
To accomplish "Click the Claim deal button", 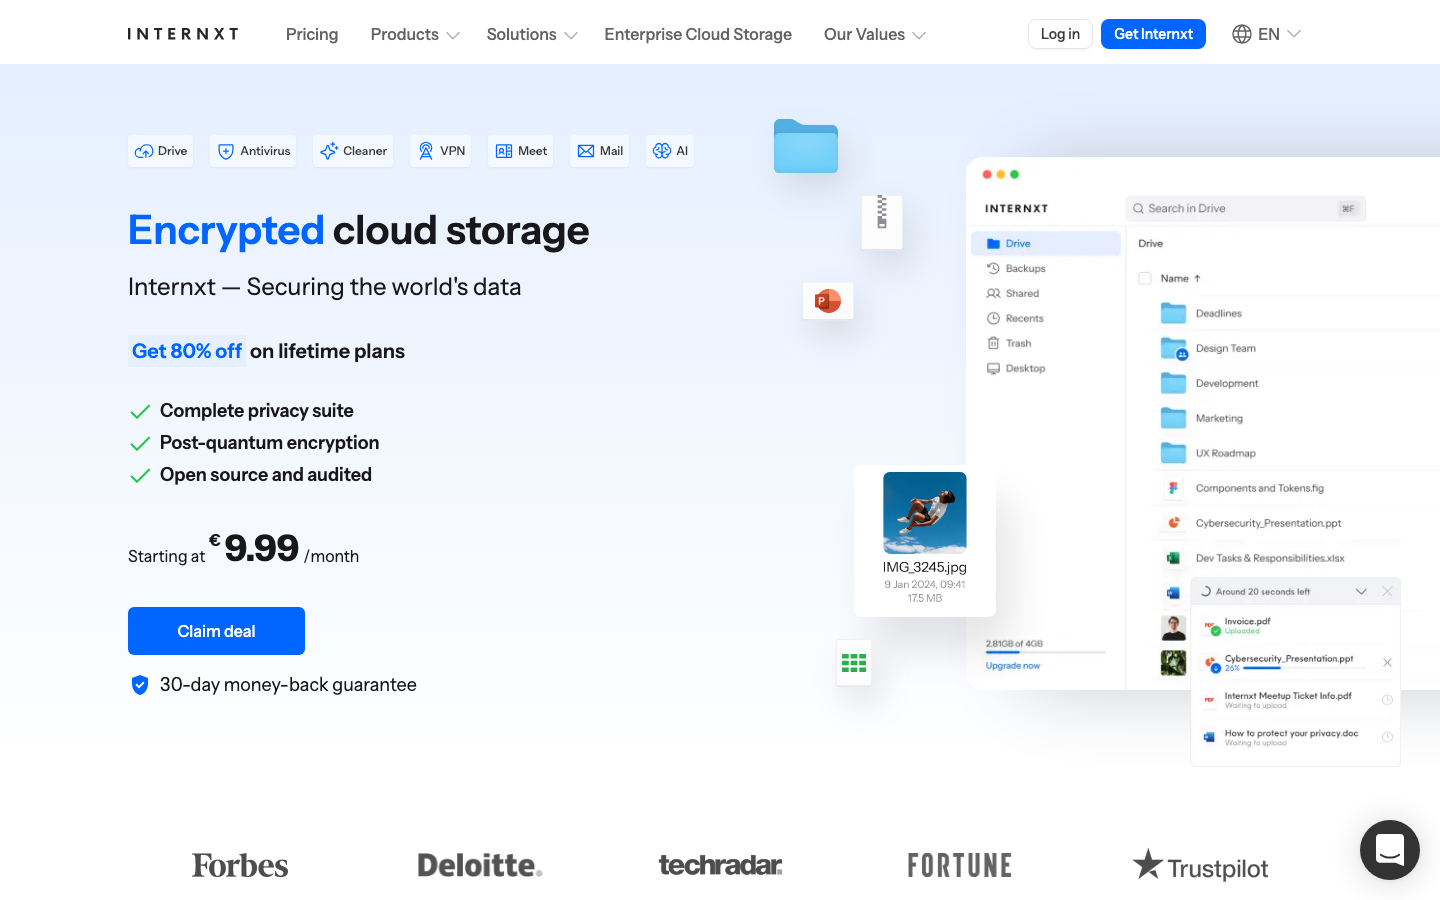I will [x=216, y=631].
